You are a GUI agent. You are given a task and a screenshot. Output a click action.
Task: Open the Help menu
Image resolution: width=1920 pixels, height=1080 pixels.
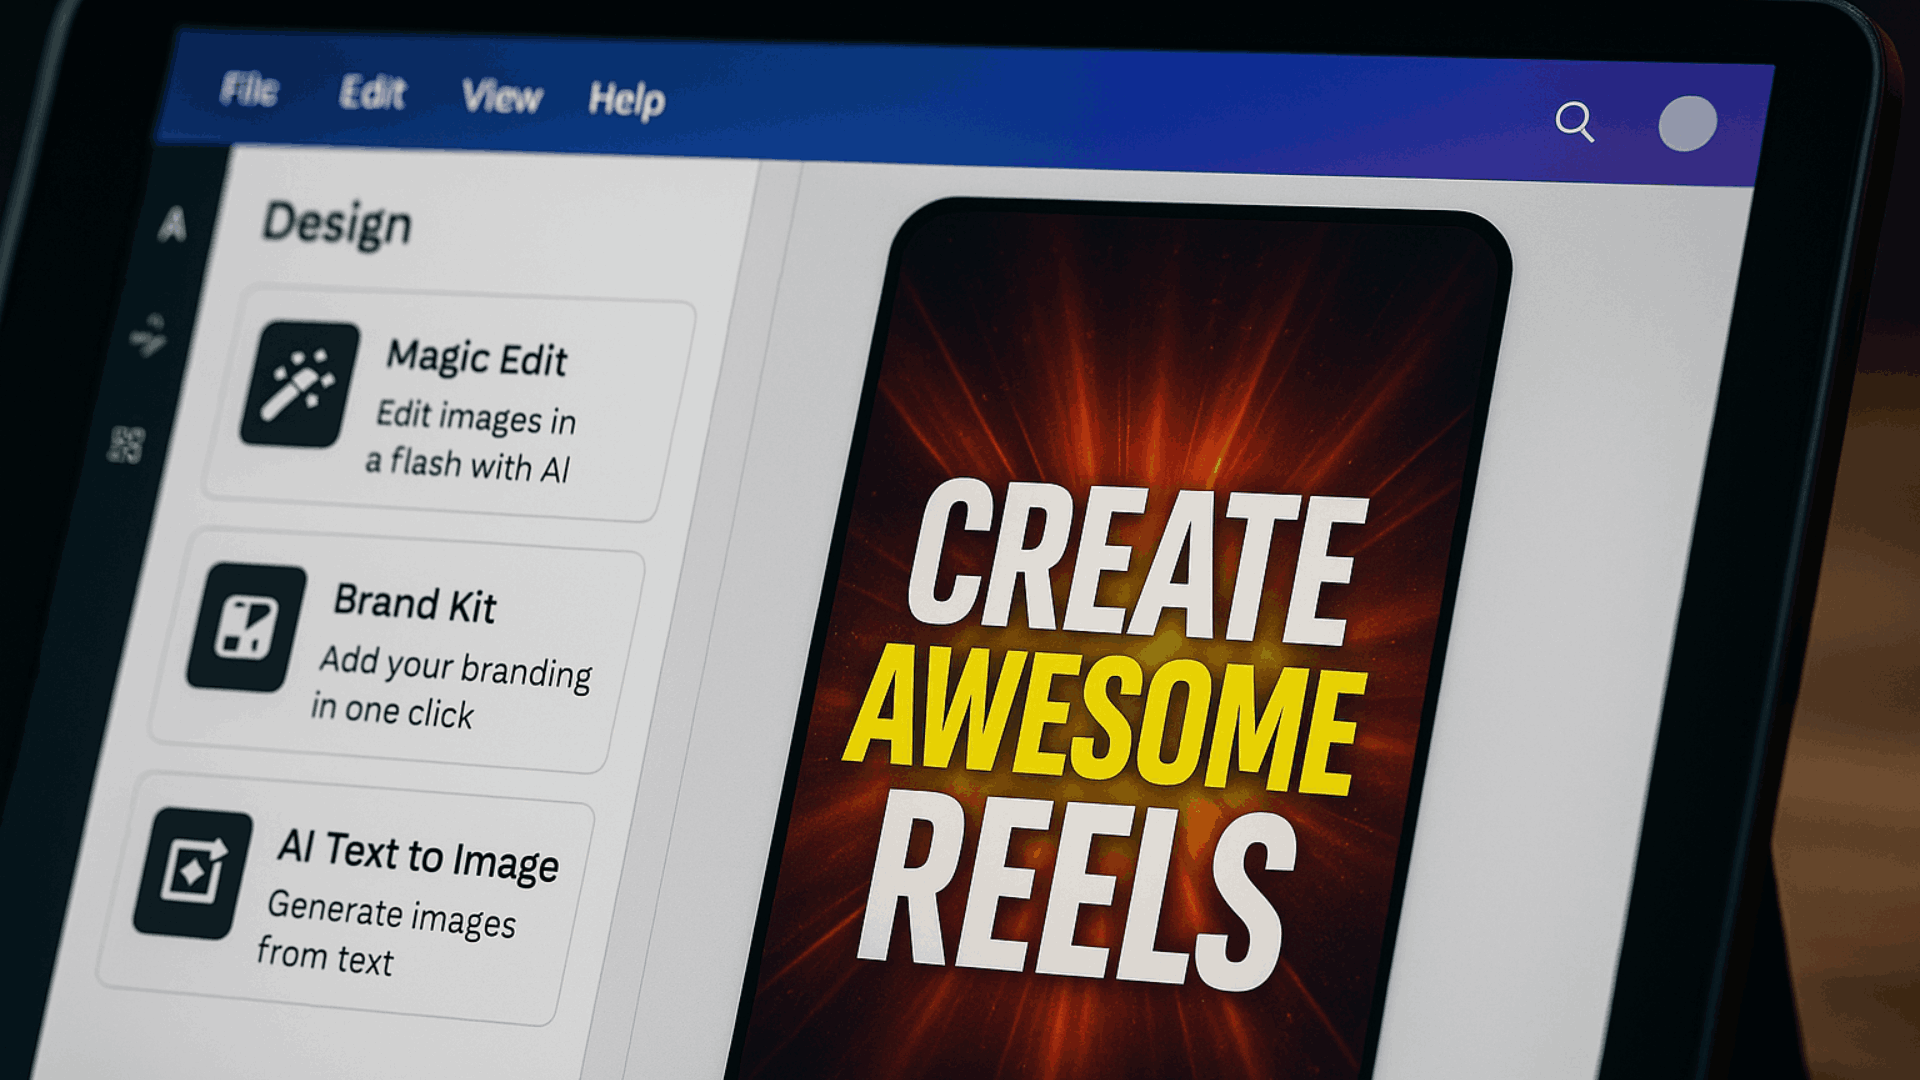click(x=626, y=101)
